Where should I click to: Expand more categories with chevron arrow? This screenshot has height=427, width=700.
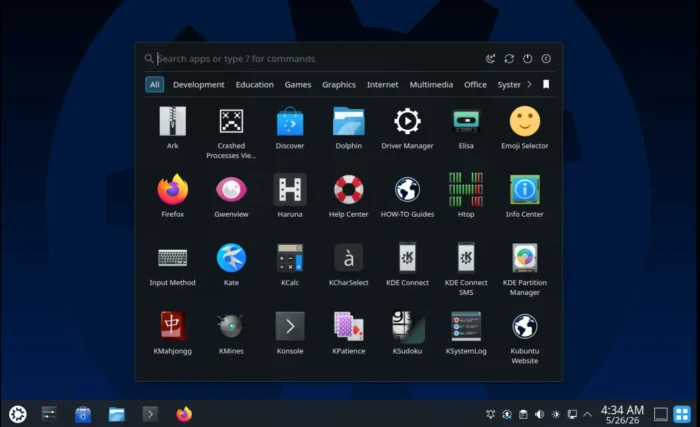[529, 84]
